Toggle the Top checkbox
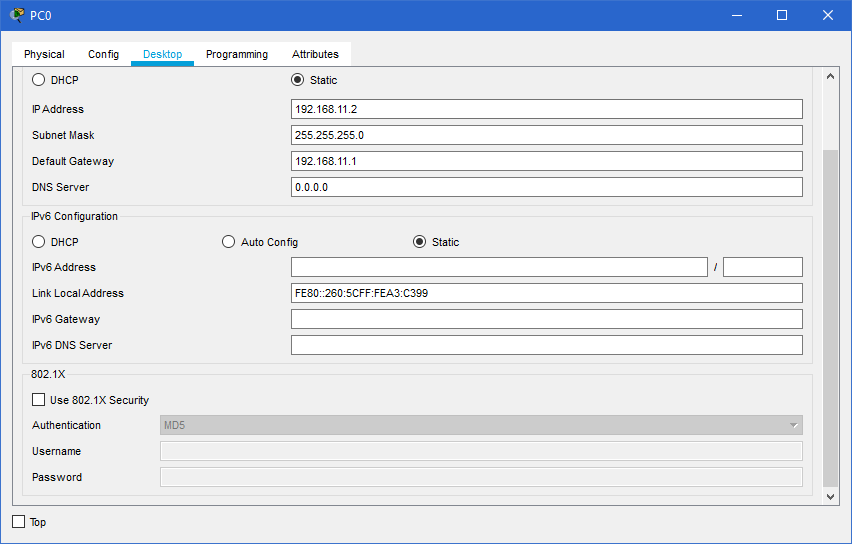The width and height of the screenshot is (852, 544). point(18,522)
